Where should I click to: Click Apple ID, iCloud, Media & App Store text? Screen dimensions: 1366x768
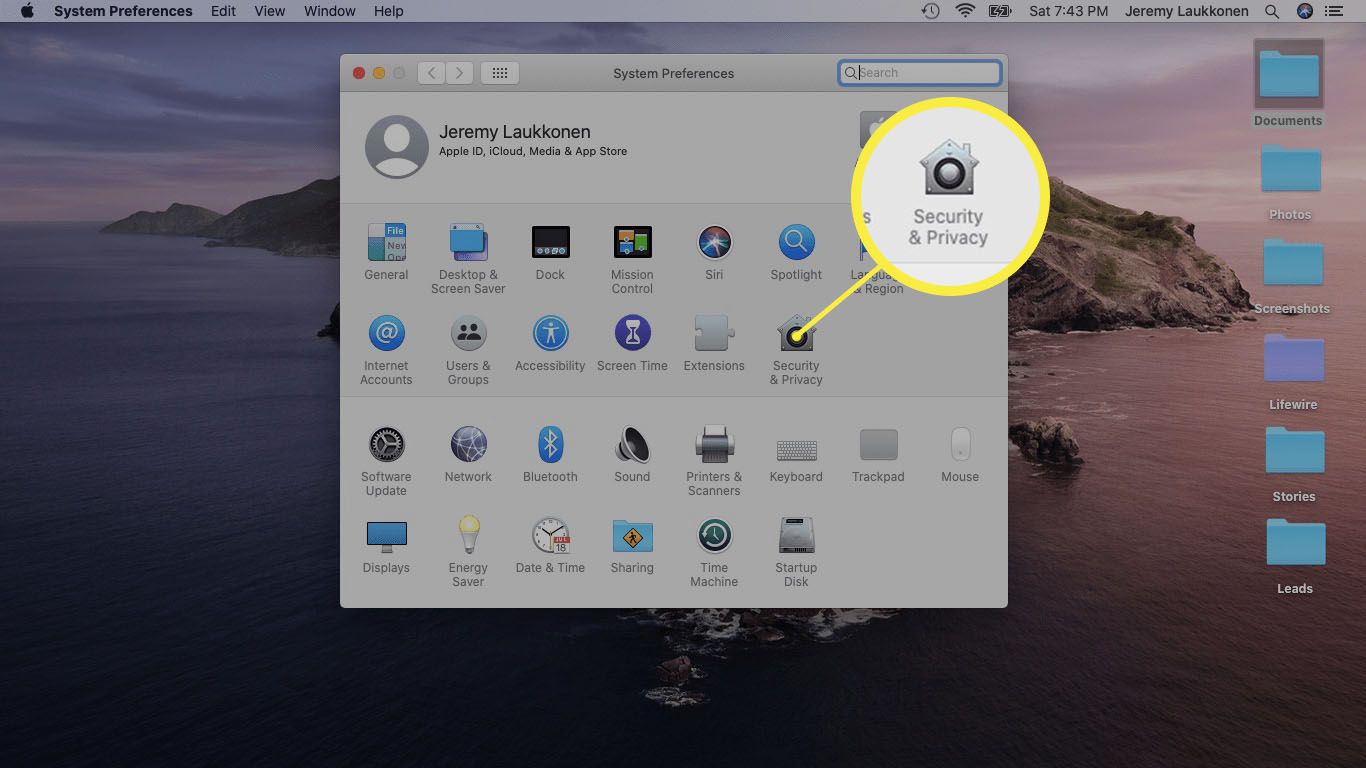click(x=533, y=152)
